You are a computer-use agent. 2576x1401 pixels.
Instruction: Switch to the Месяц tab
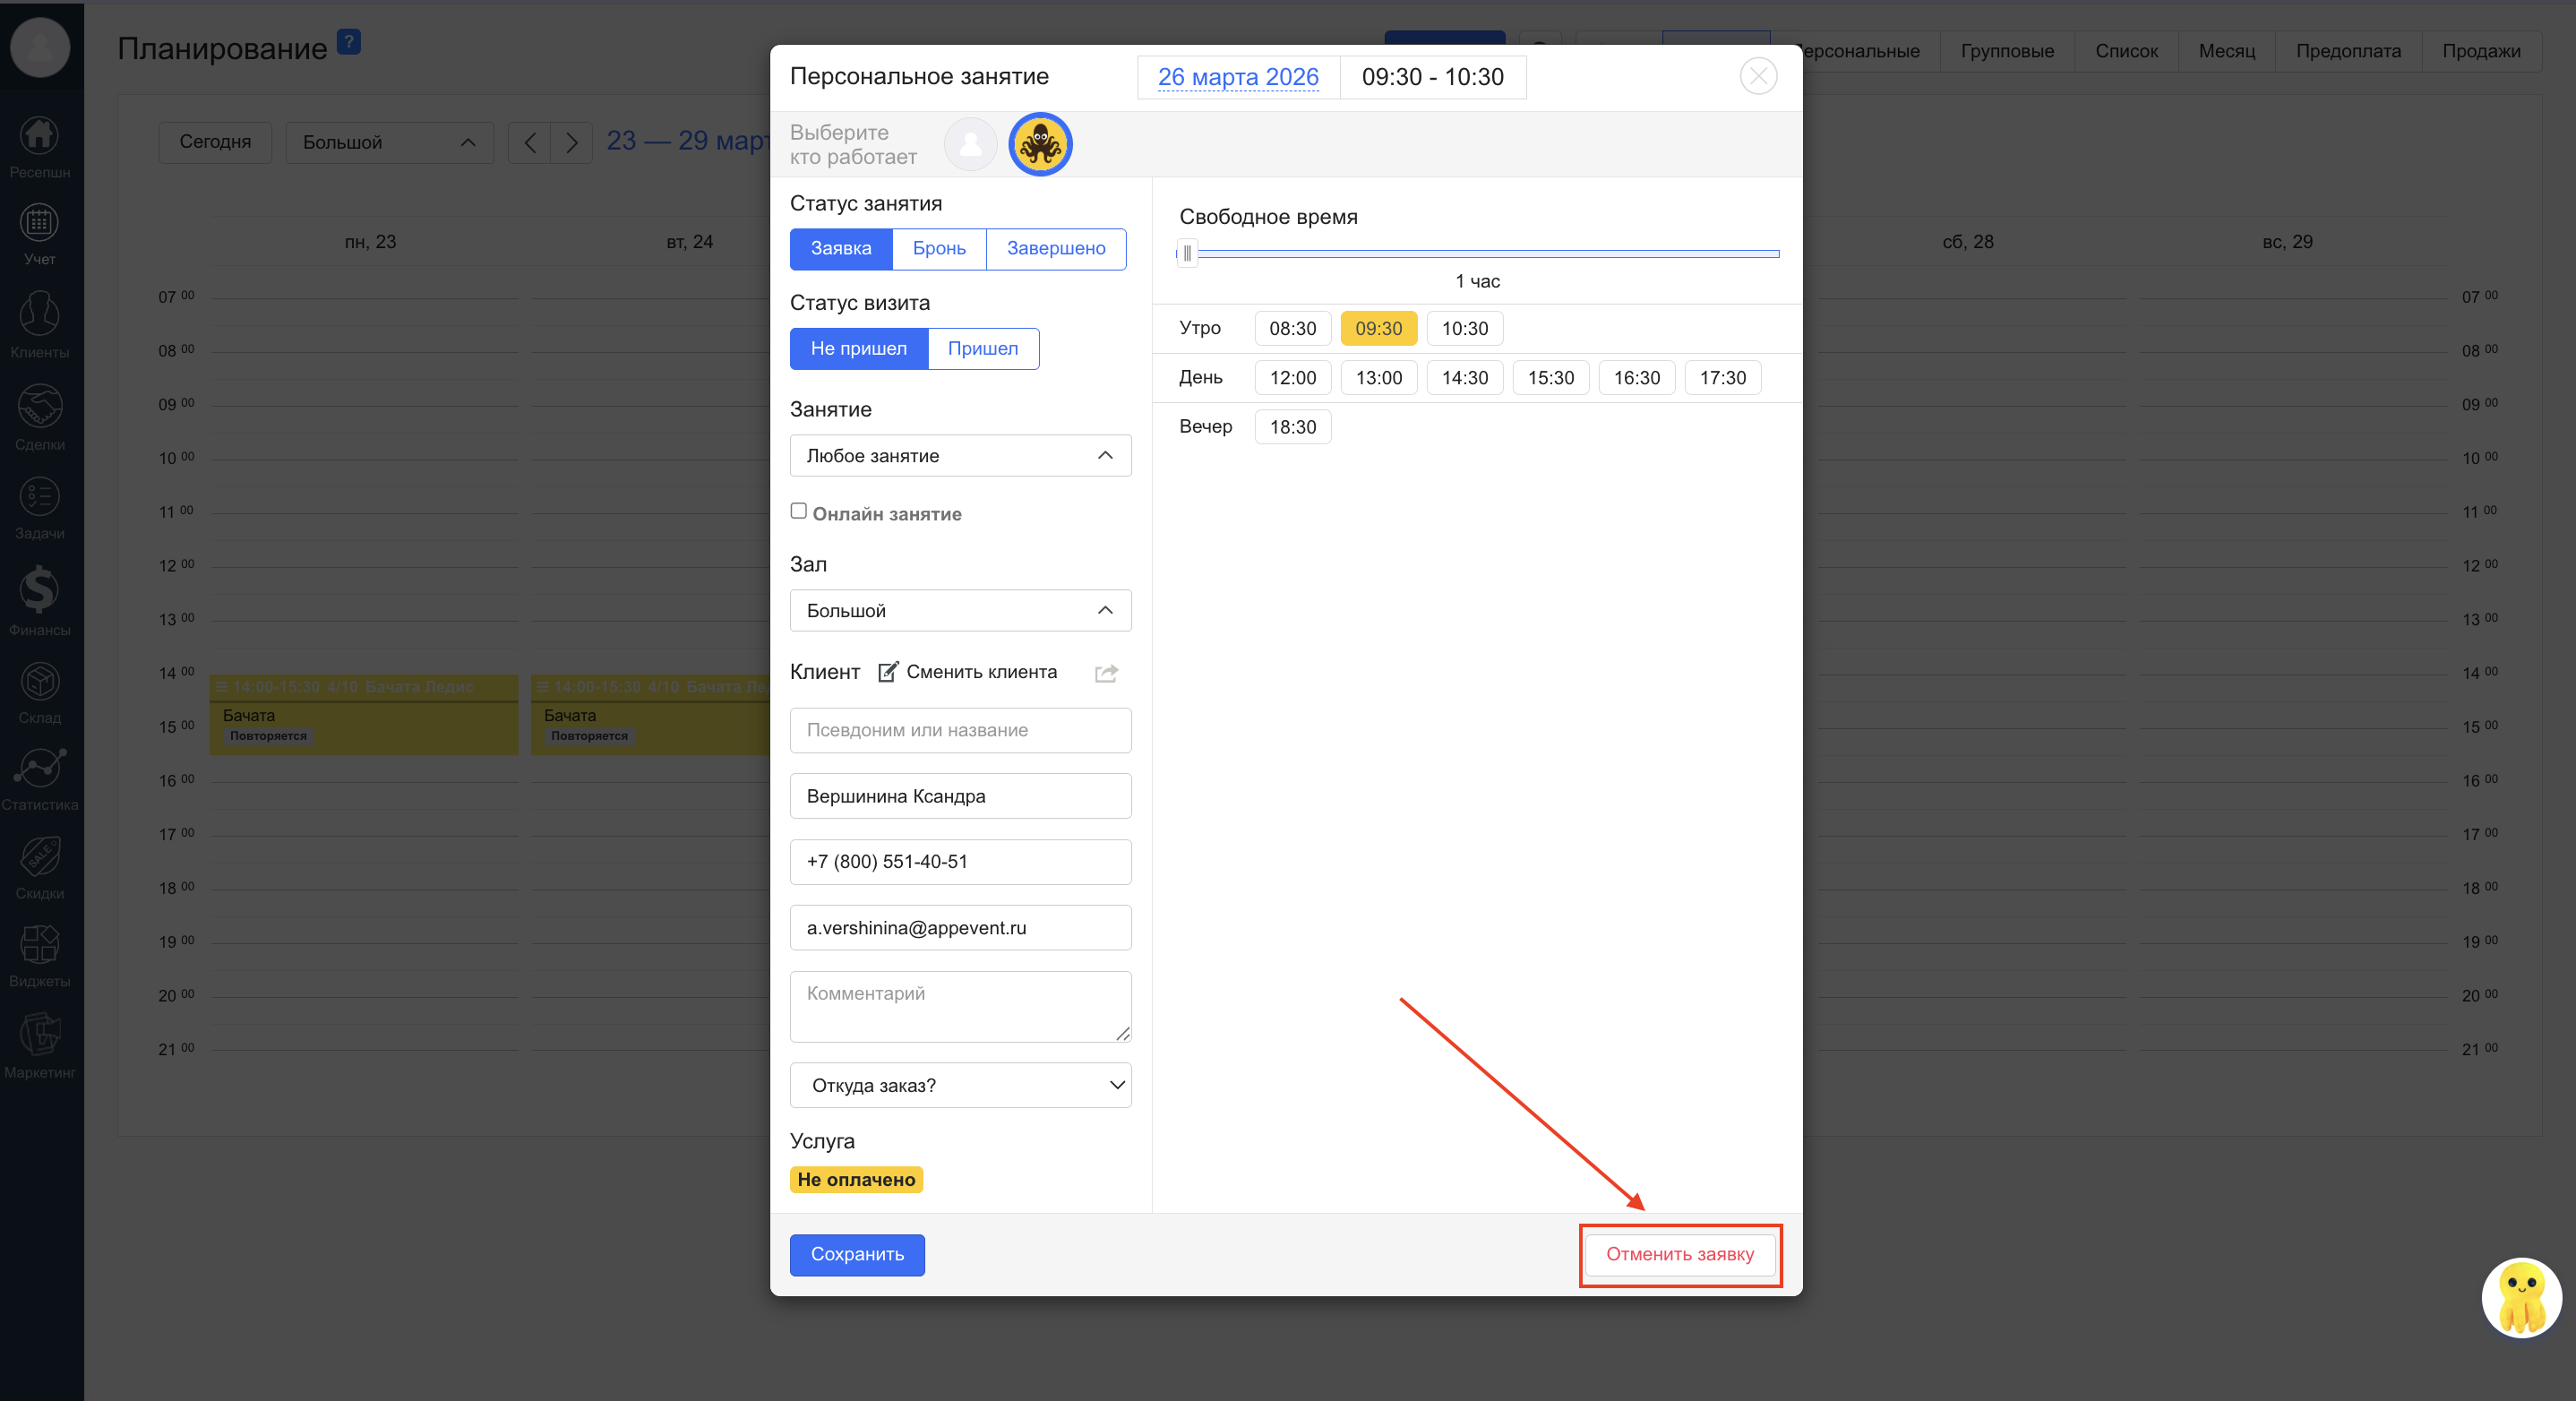tap(2226, 51)
